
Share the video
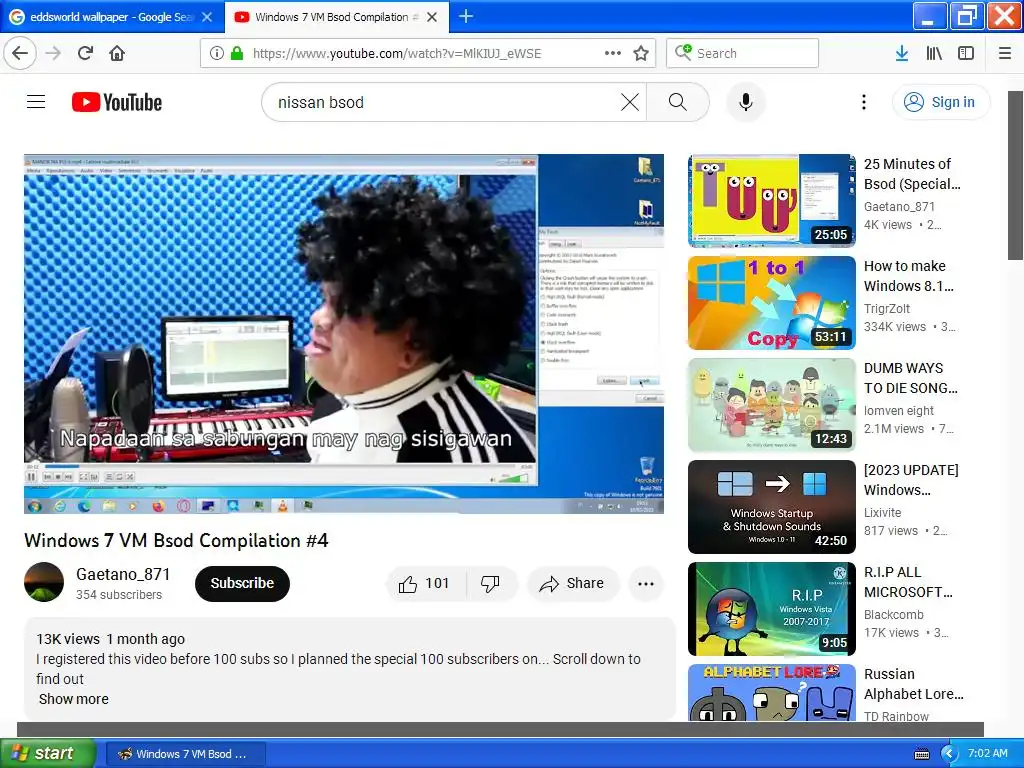coord(572,583)
